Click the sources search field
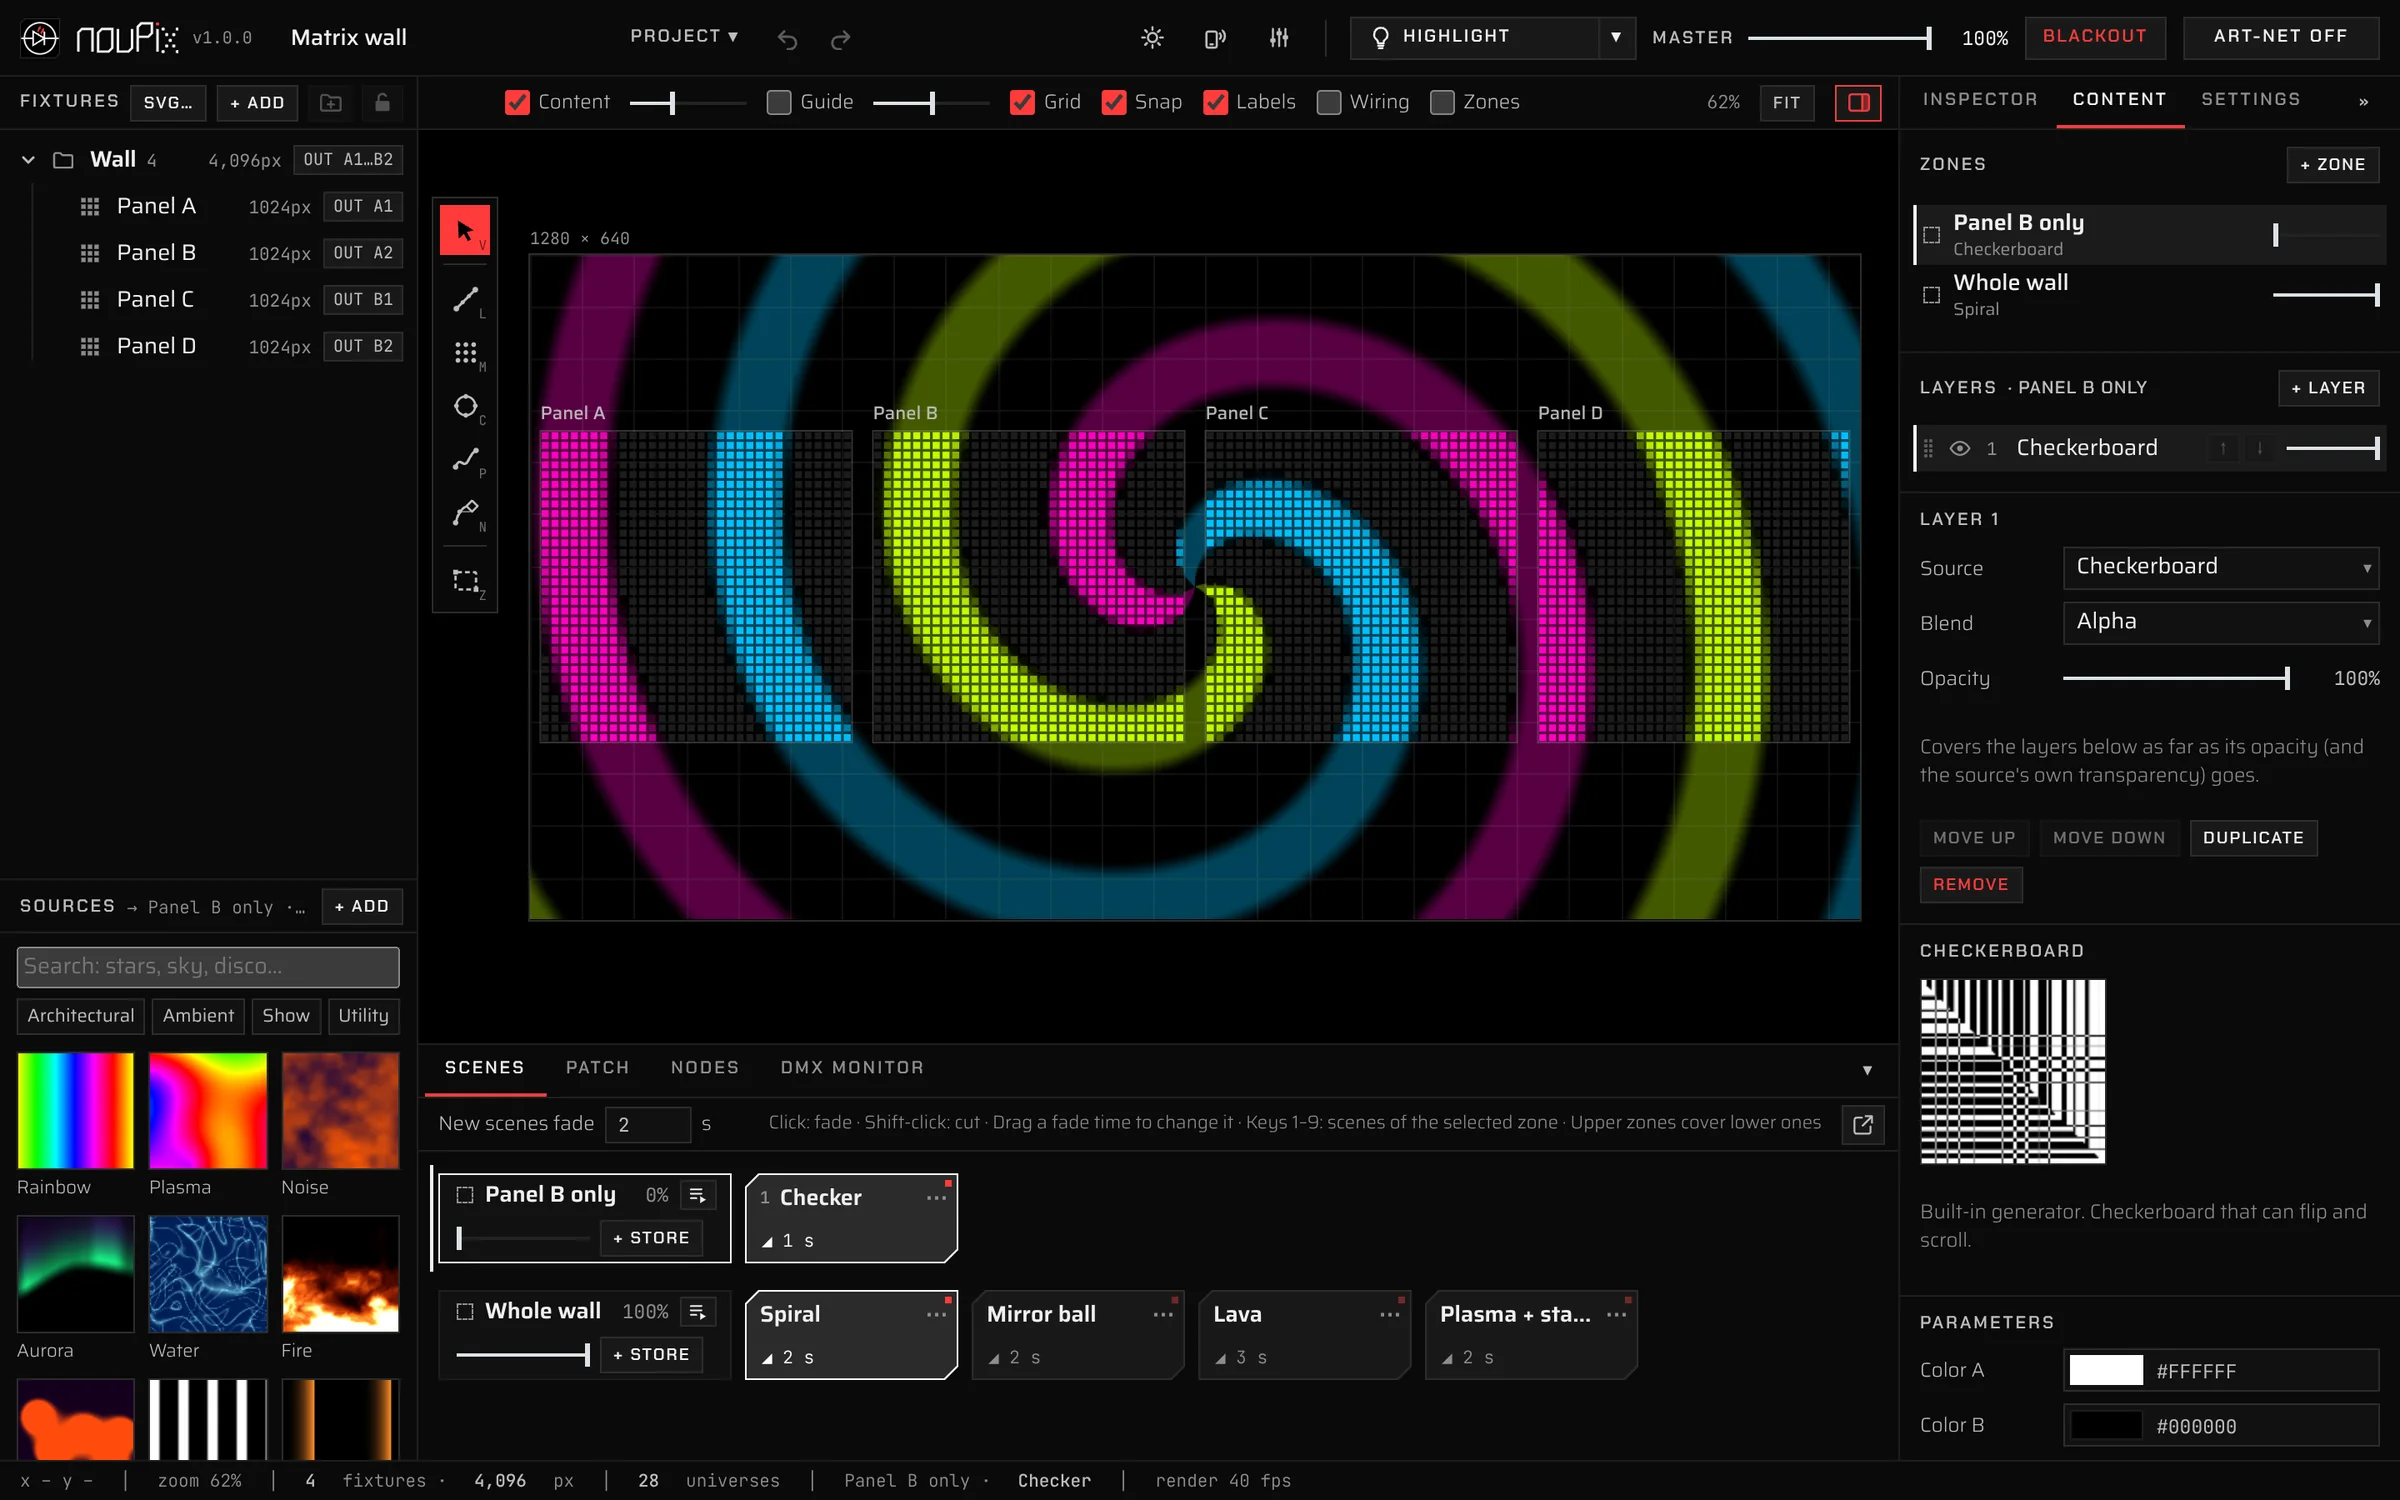This screenshot has height=1500, width=2400. coord(208,967)
